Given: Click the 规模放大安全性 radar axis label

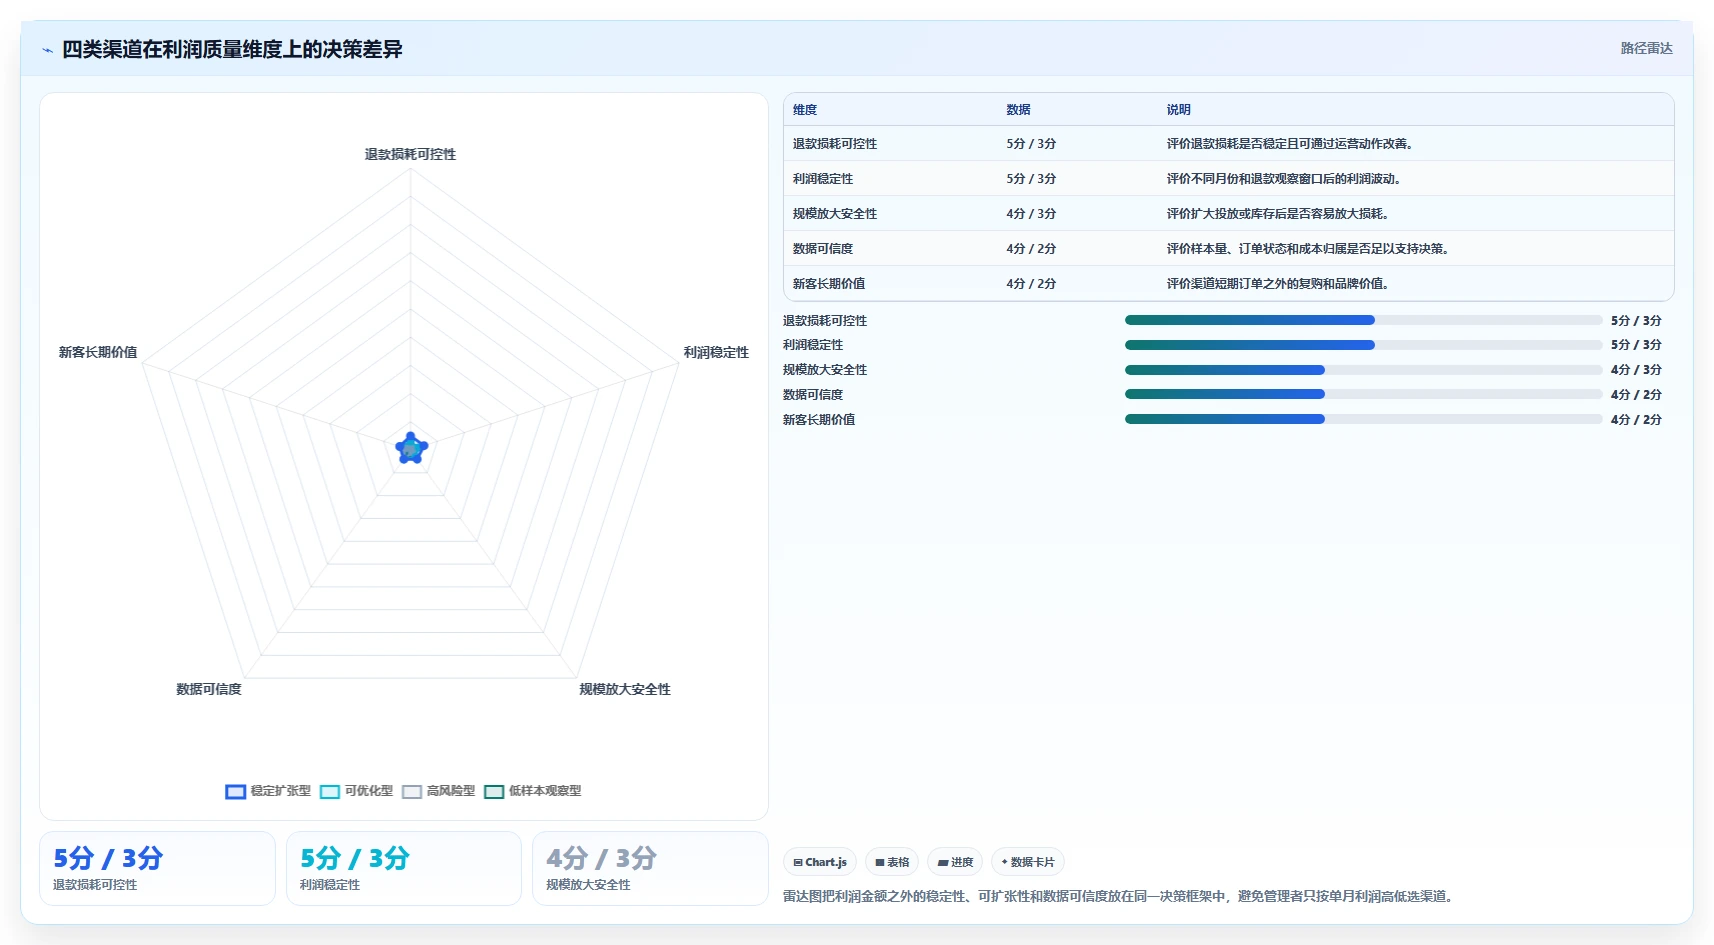Looking at the screenshot, I should 625,689.
